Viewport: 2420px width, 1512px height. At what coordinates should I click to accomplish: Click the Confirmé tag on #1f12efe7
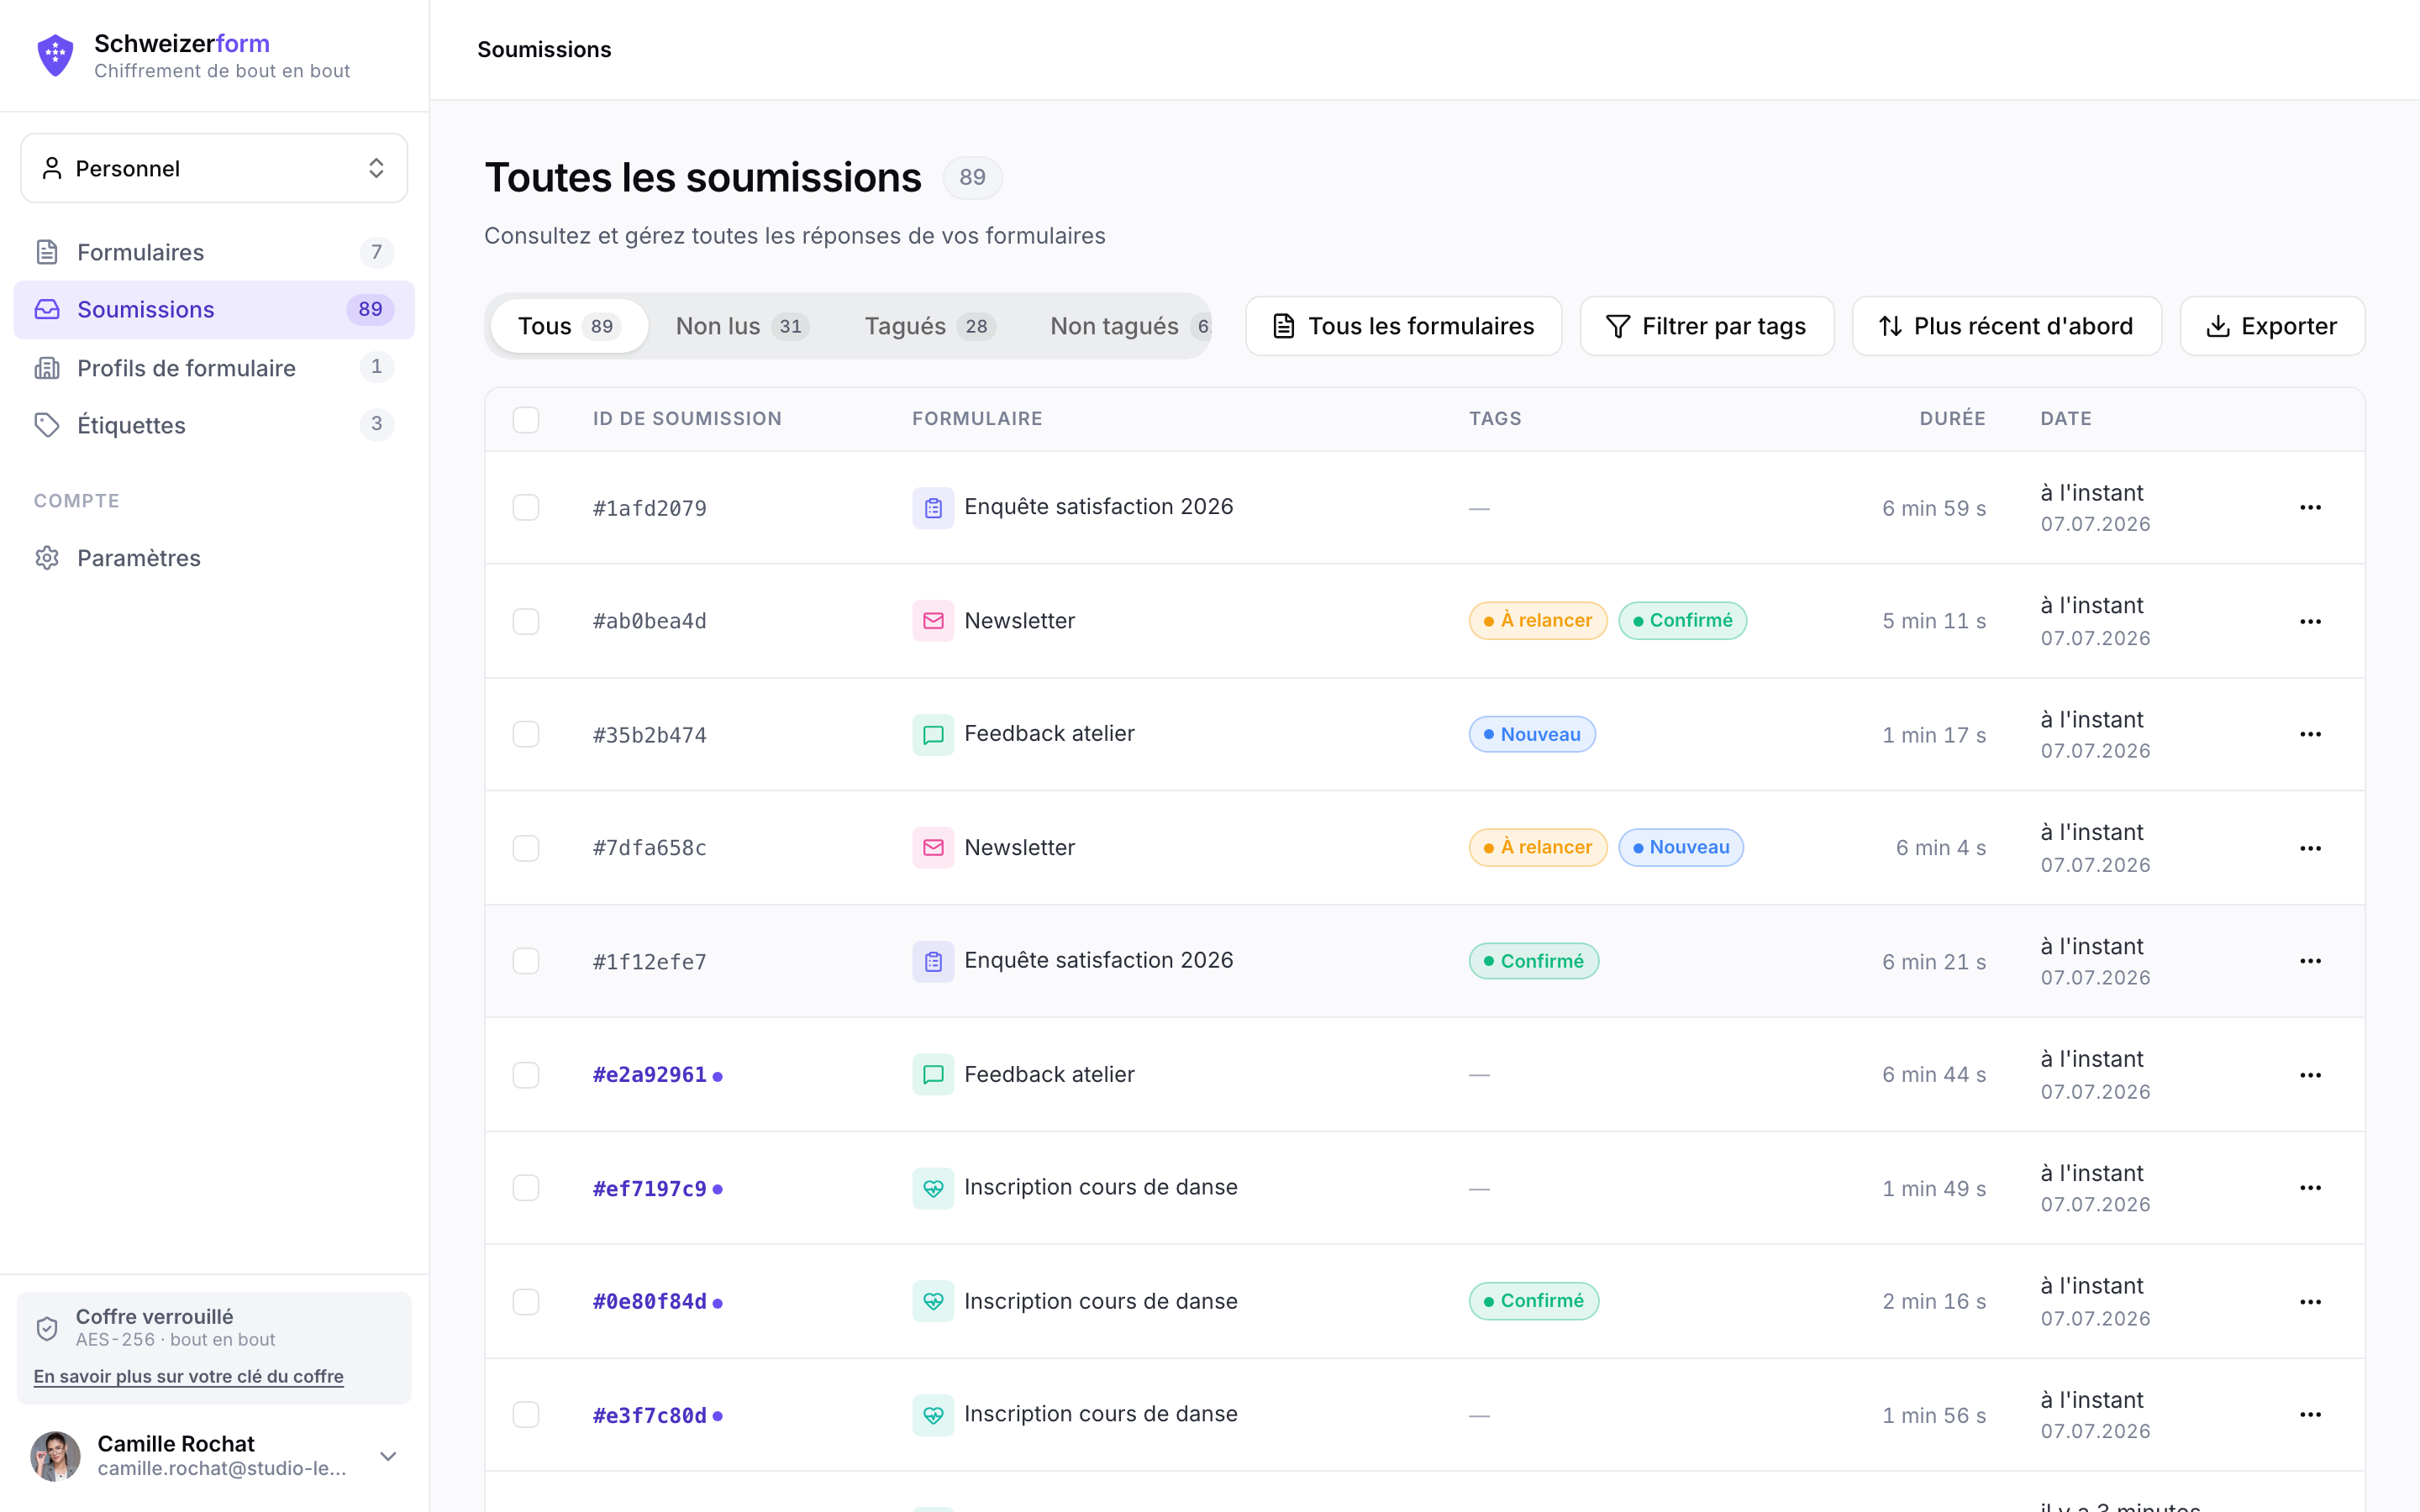1534,961
